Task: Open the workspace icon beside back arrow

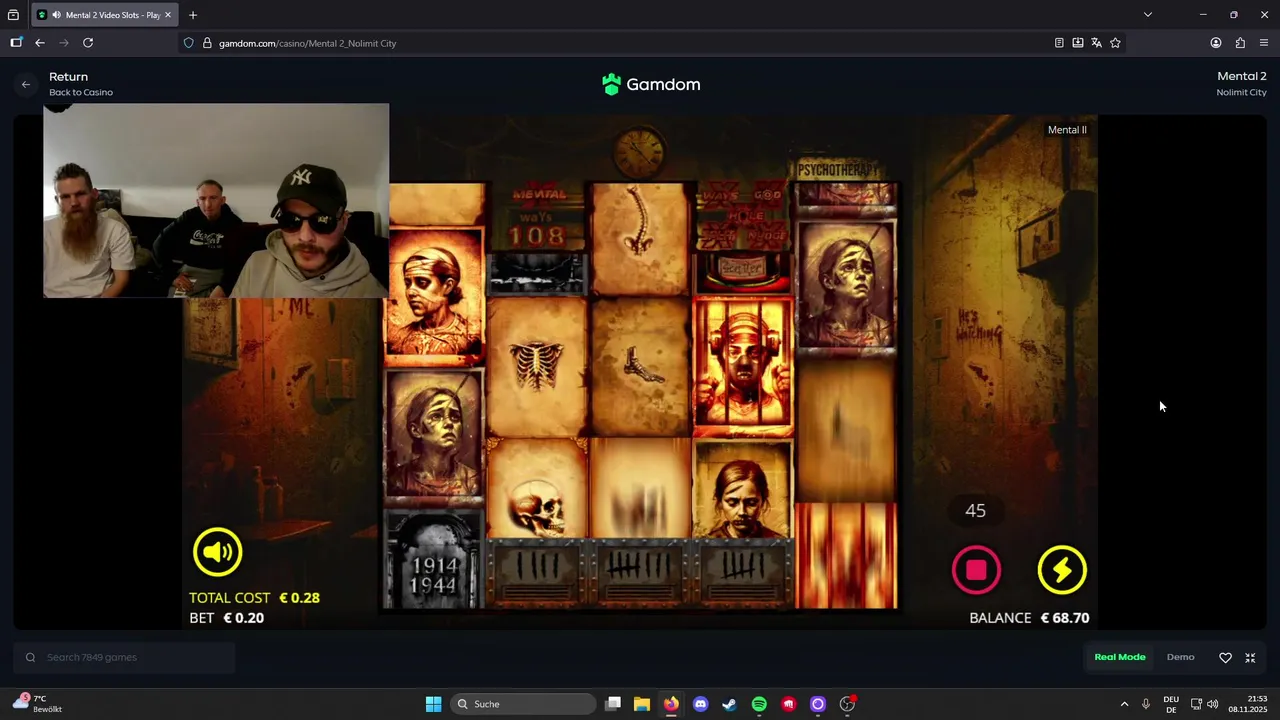Action: coord(16,43)
